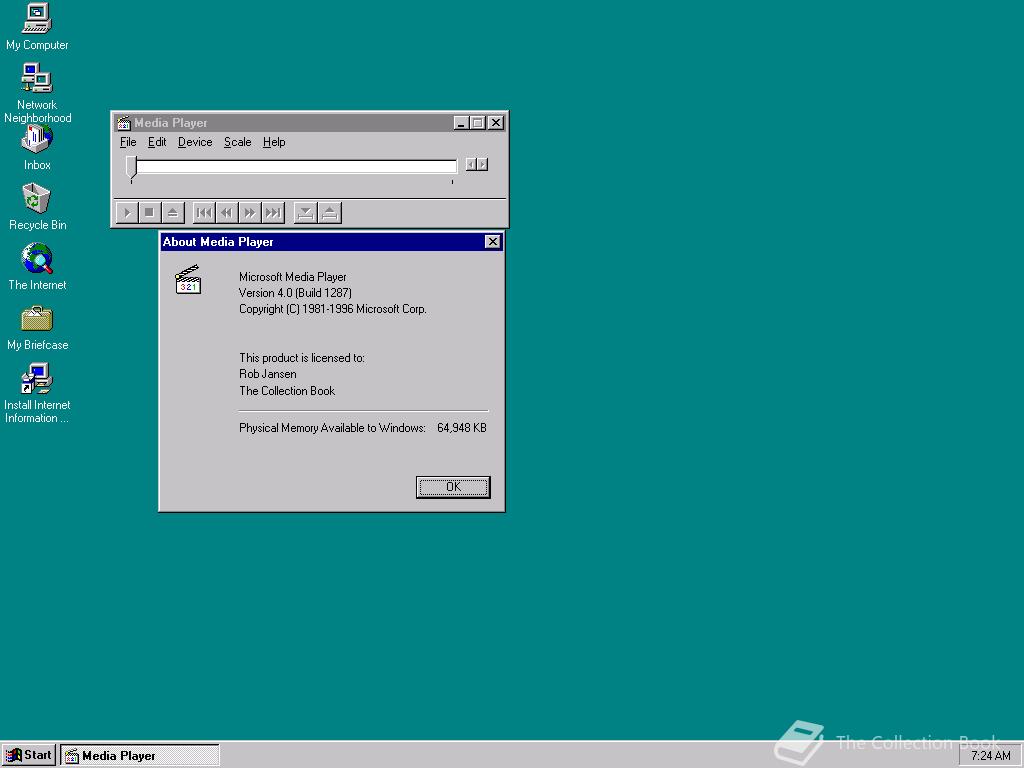1024x768 pixels.
Task: Click the Stop button in Media Player
Action: (x=150, y=213)
